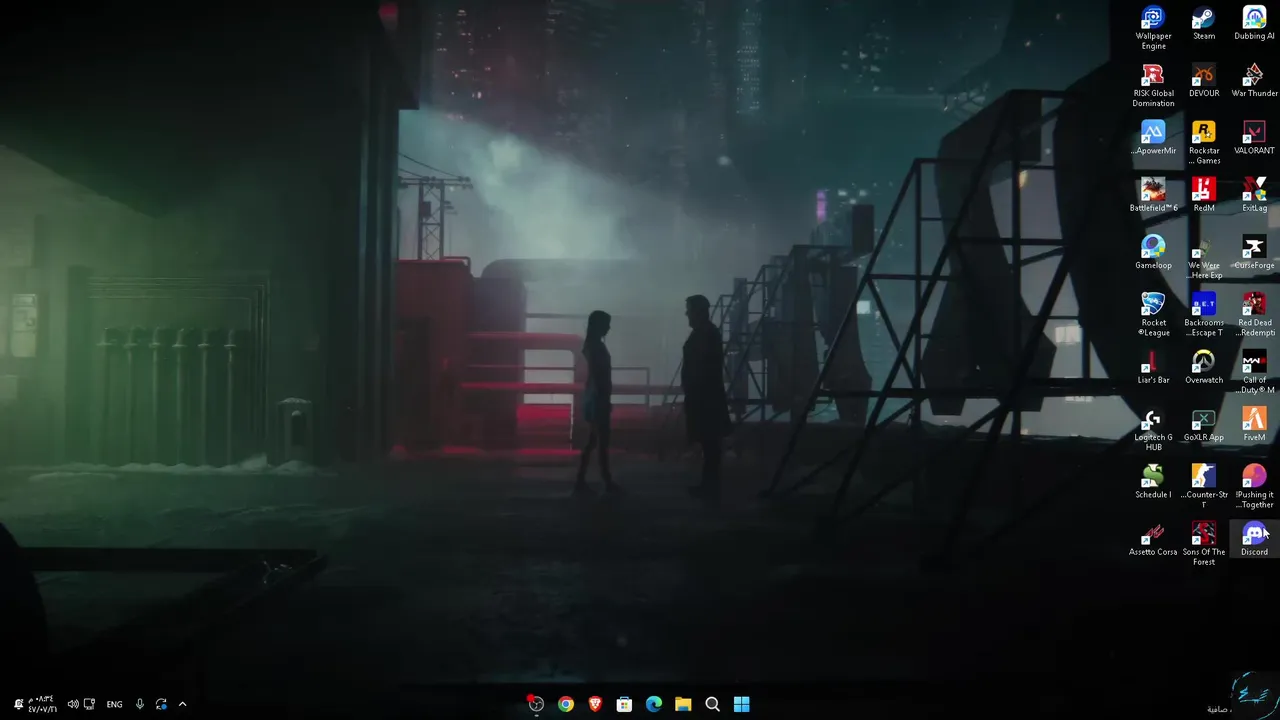Select the Sons Of The Forest icon
Image resolution: width=1280 pixels, height=720 pixels.
[x=1204, y=544]
